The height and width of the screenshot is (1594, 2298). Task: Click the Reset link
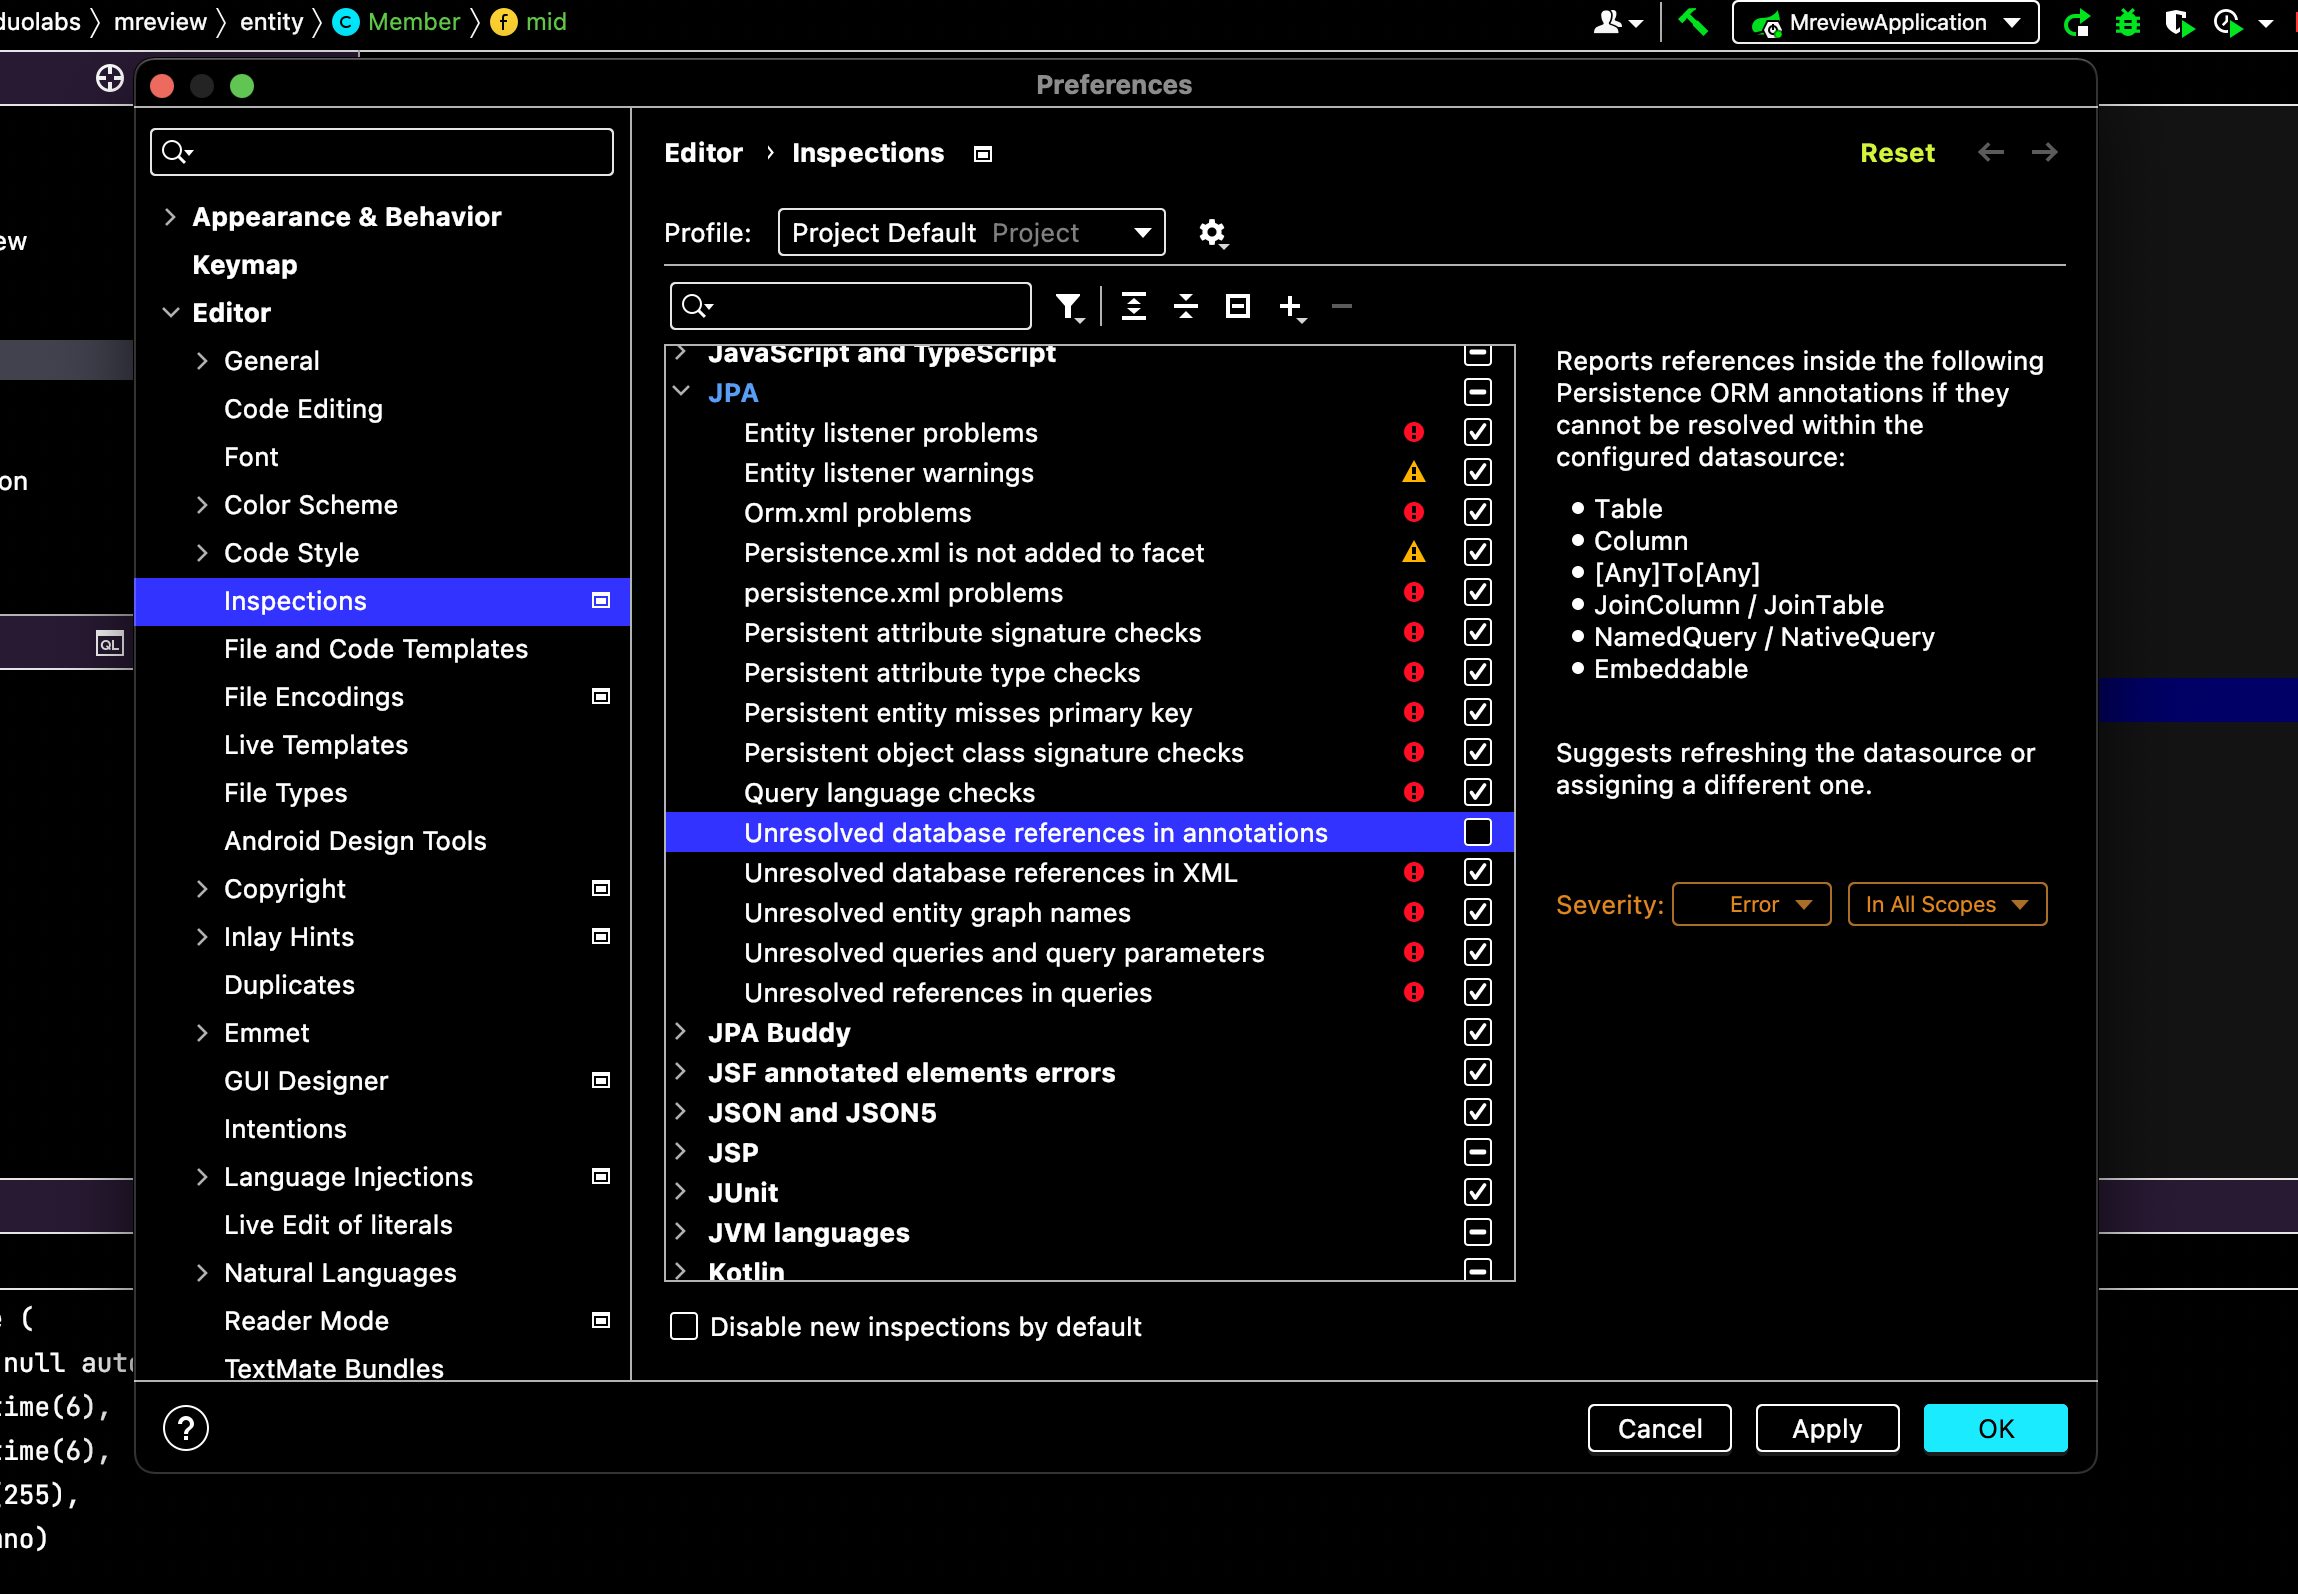click(x=1896, y=153)
